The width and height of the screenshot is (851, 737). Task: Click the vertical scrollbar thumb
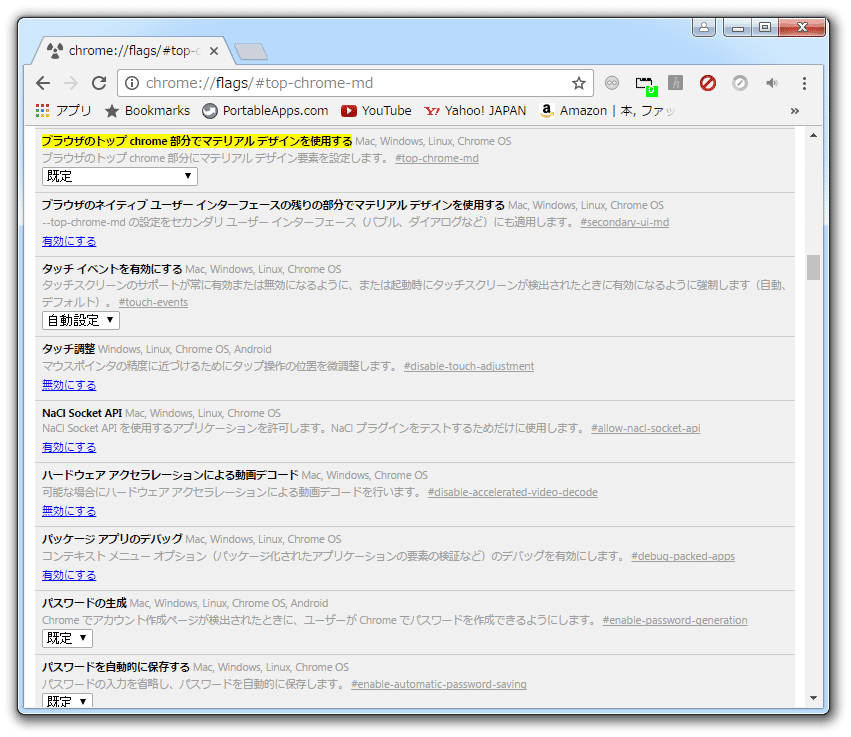pos(813,267)
